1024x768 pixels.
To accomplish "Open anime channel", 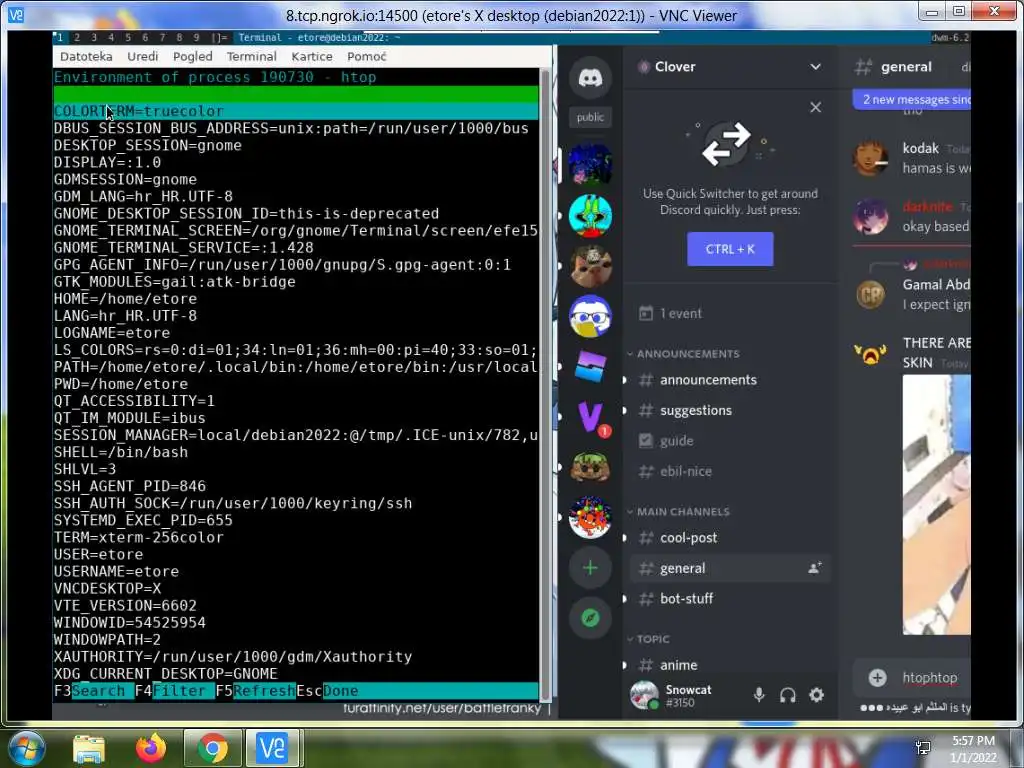I will coord(728,665).
